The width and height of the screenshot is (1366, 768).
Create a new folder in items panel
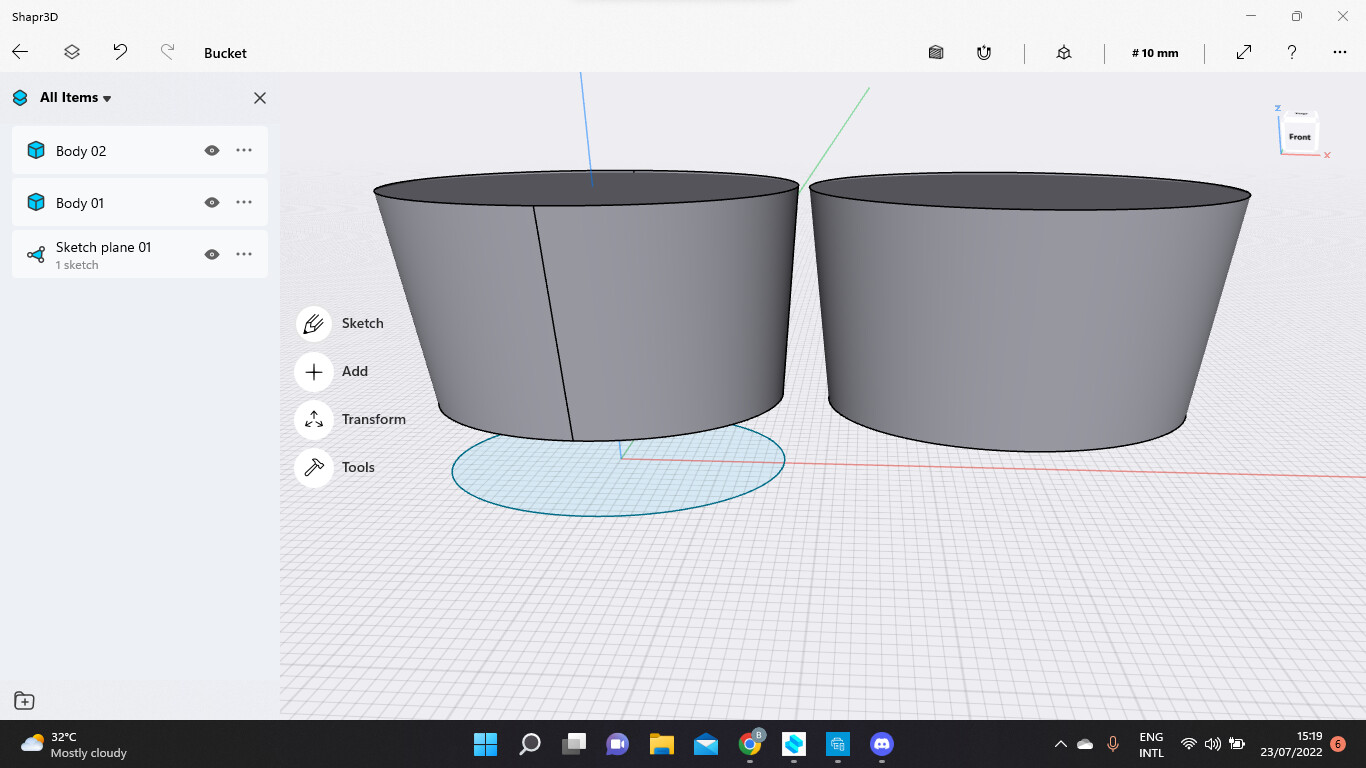pos(24,701)
